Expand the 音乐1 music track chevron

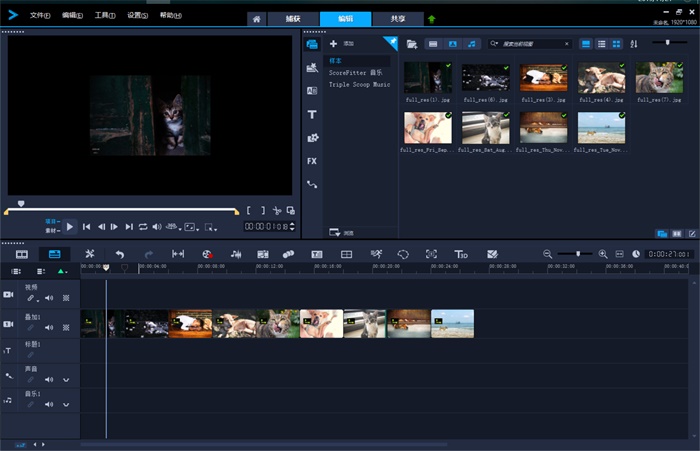point(67,406)
